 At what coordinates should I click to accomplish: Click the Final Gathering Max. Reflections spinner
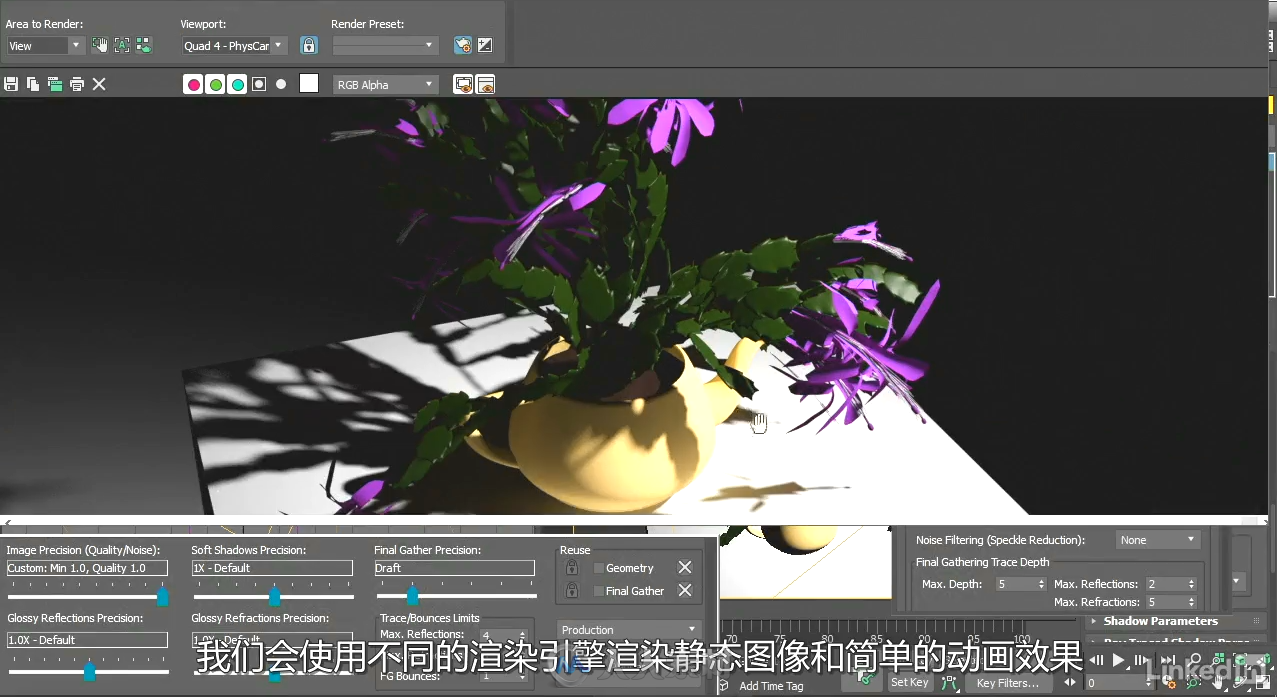1191,584
